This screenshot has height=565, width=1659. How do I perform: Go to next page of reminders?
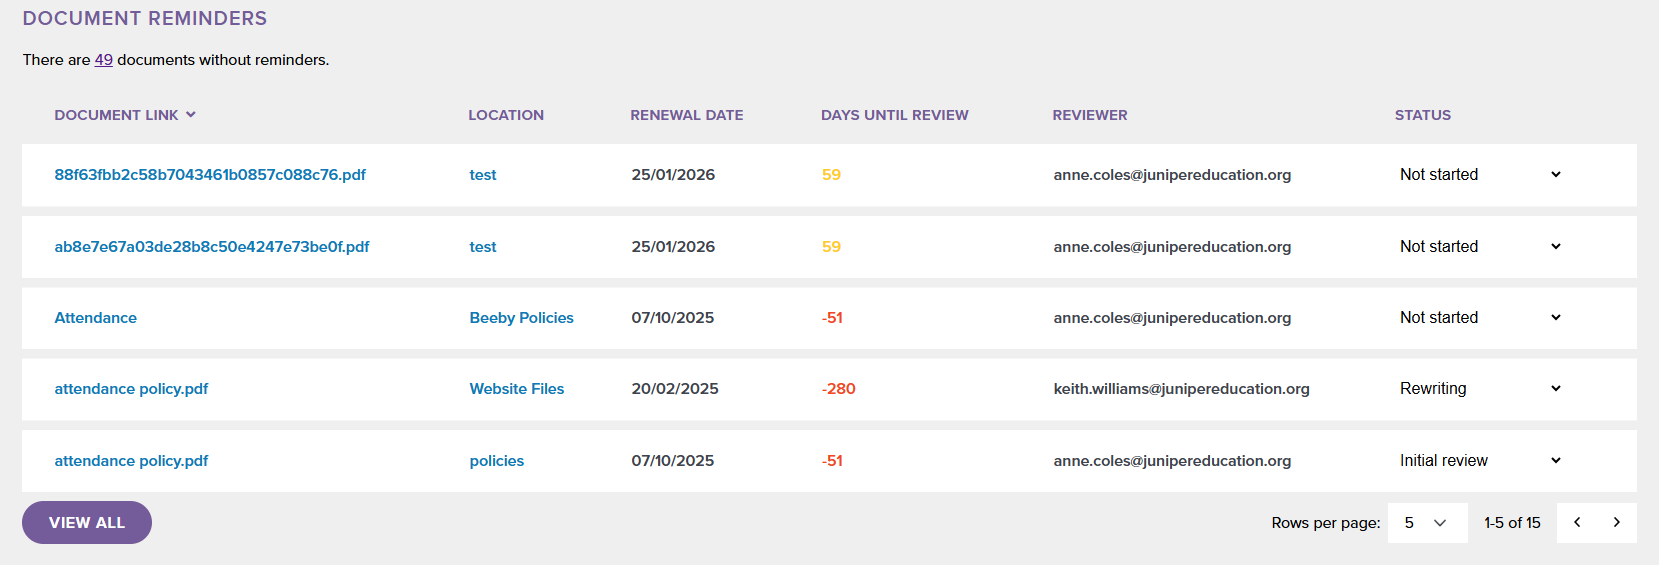pos(1616,522)
